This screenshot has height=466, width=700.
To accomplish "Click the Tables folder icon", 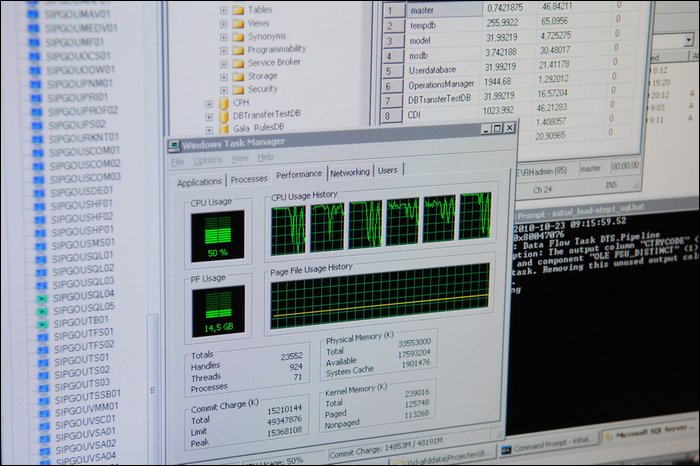I will (x=238, y=10).
